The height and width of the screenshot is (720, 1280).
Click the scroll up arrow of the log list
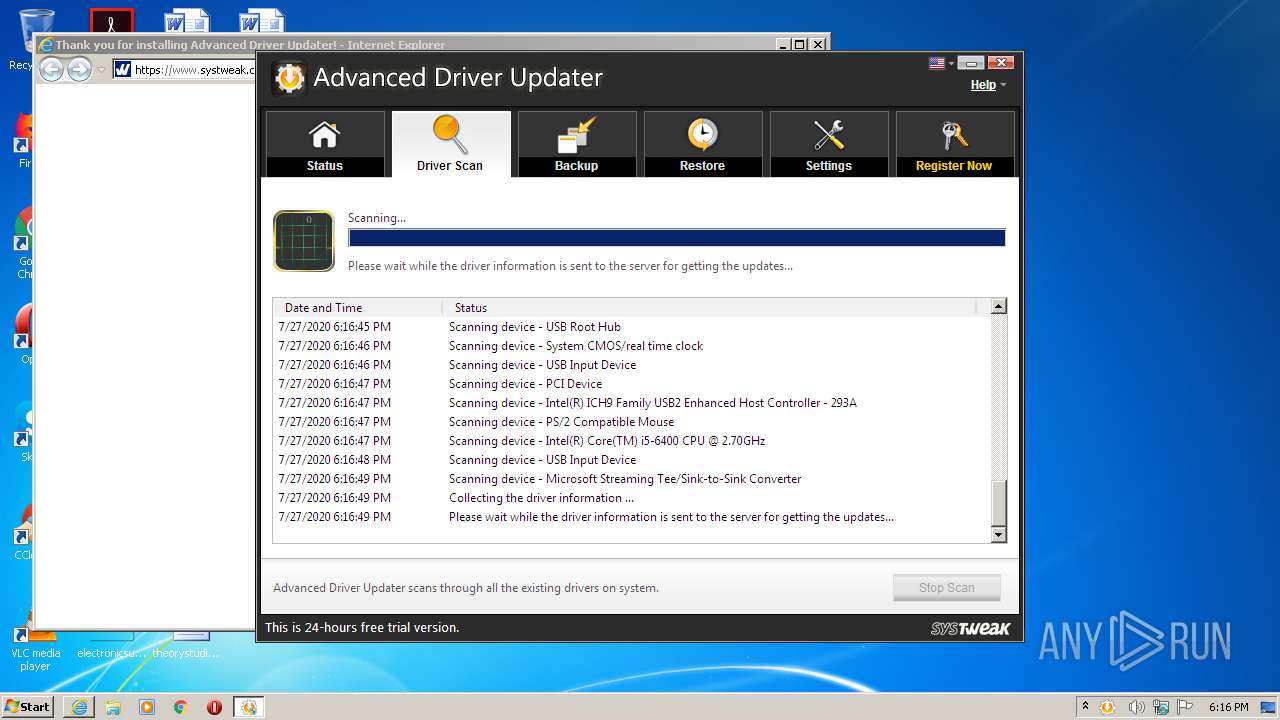point(998,307)
